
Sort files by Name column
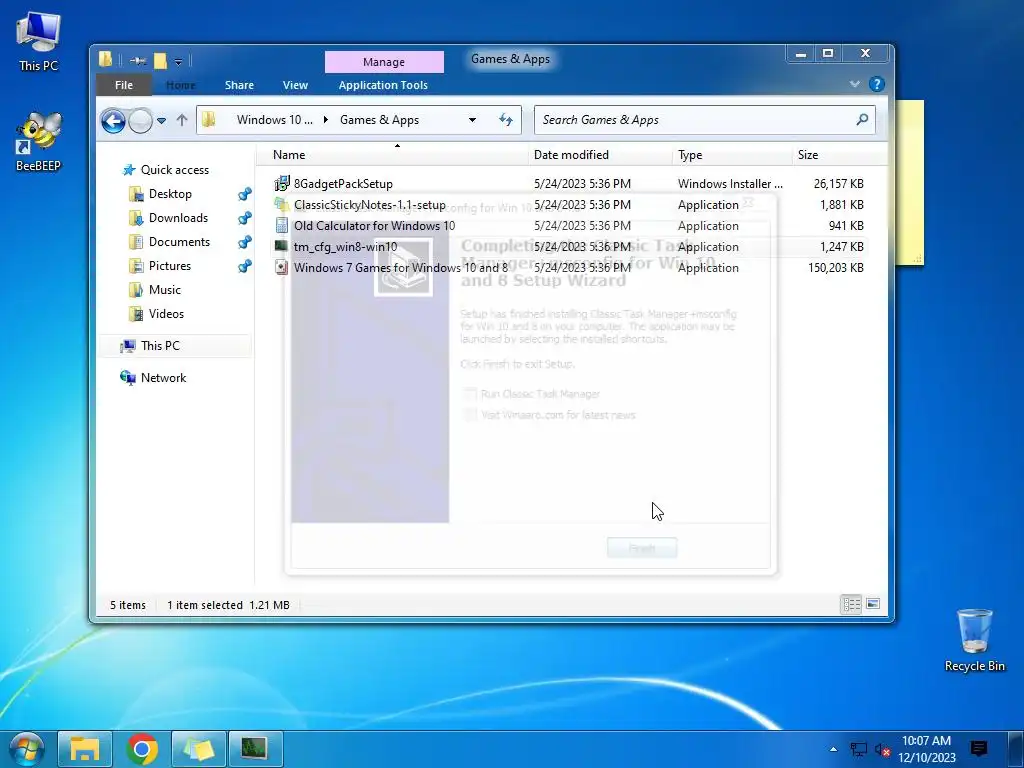tap(289, 155)
